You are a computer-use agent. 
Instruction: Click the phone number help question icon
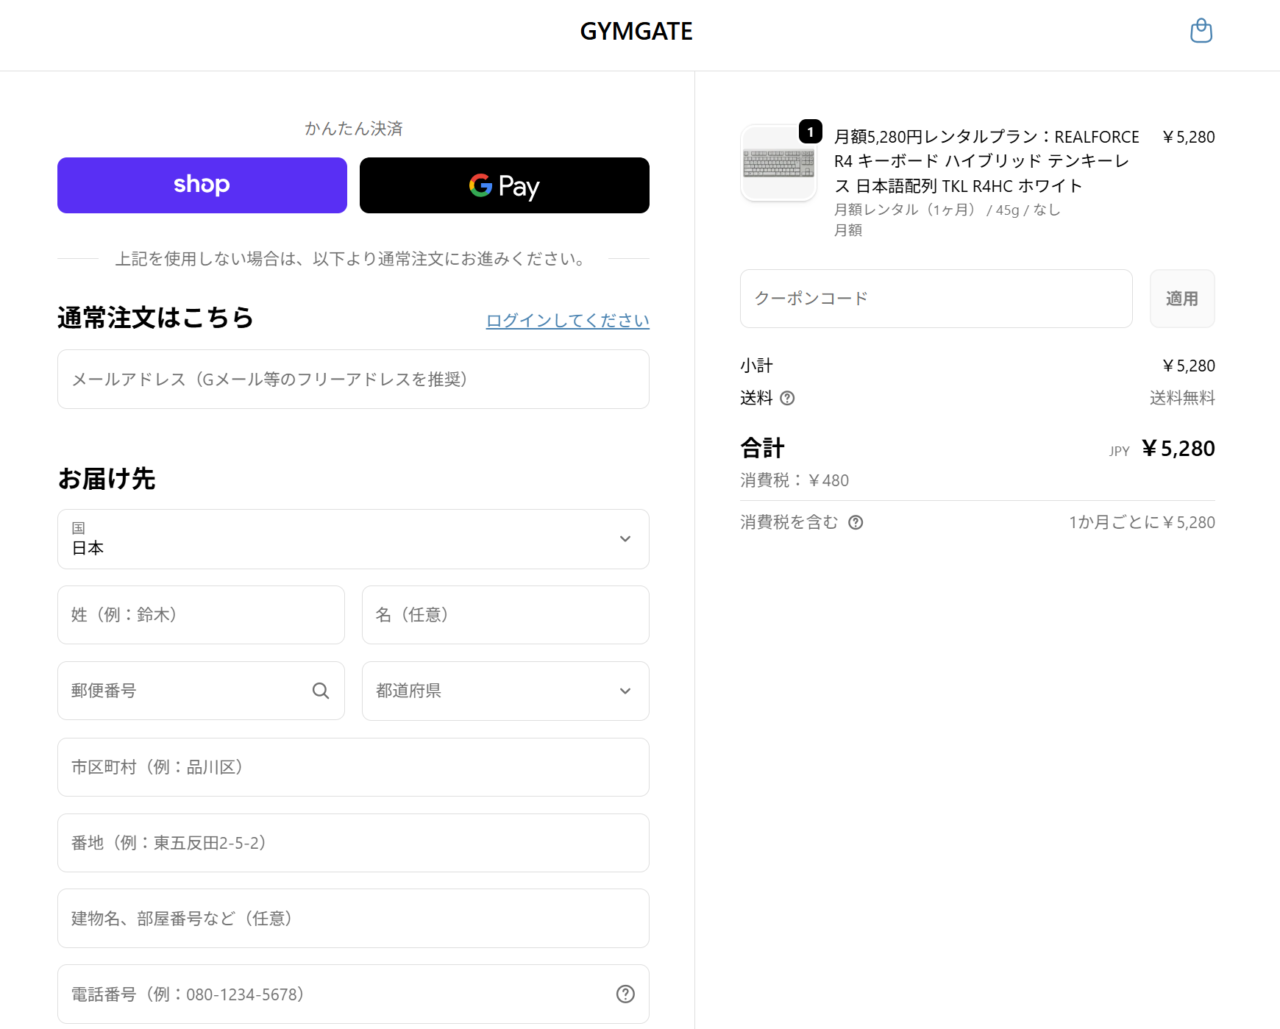pos(625,994)
